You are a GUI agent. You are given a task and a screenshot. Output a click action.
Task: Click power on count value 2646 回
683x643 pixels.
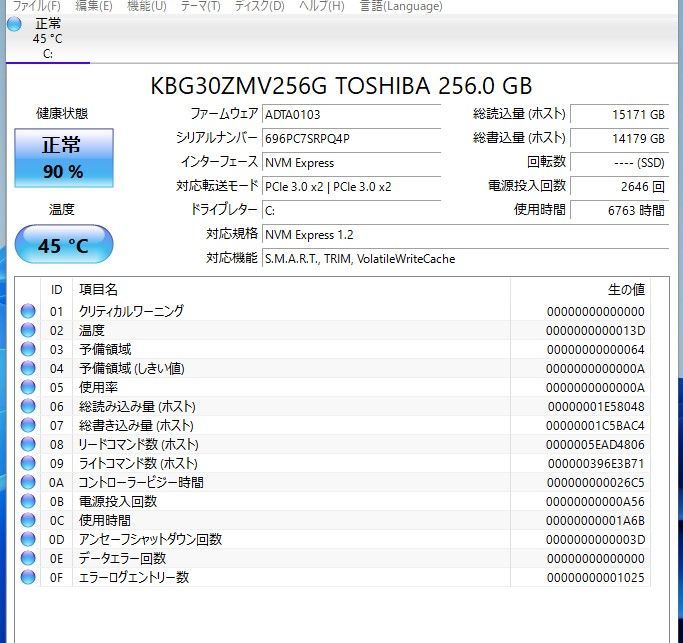click(619, 187)
